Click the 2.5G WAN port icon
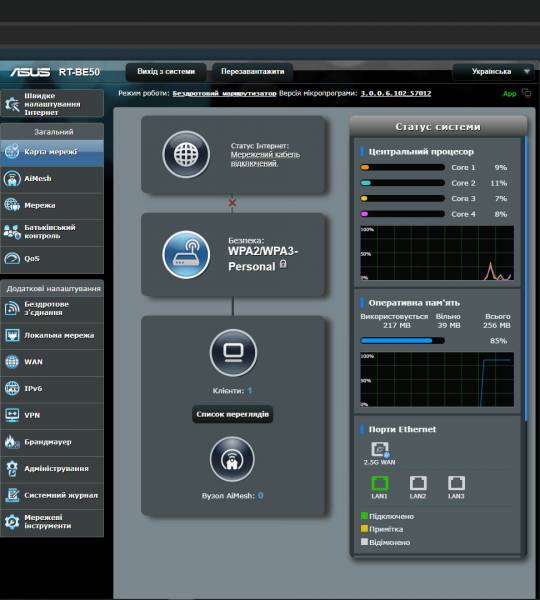 pos(380,449)
